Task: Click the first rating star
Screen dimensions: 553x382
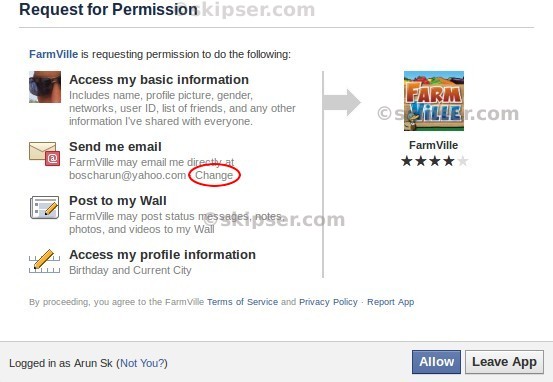Action: (x=407, y=161)
